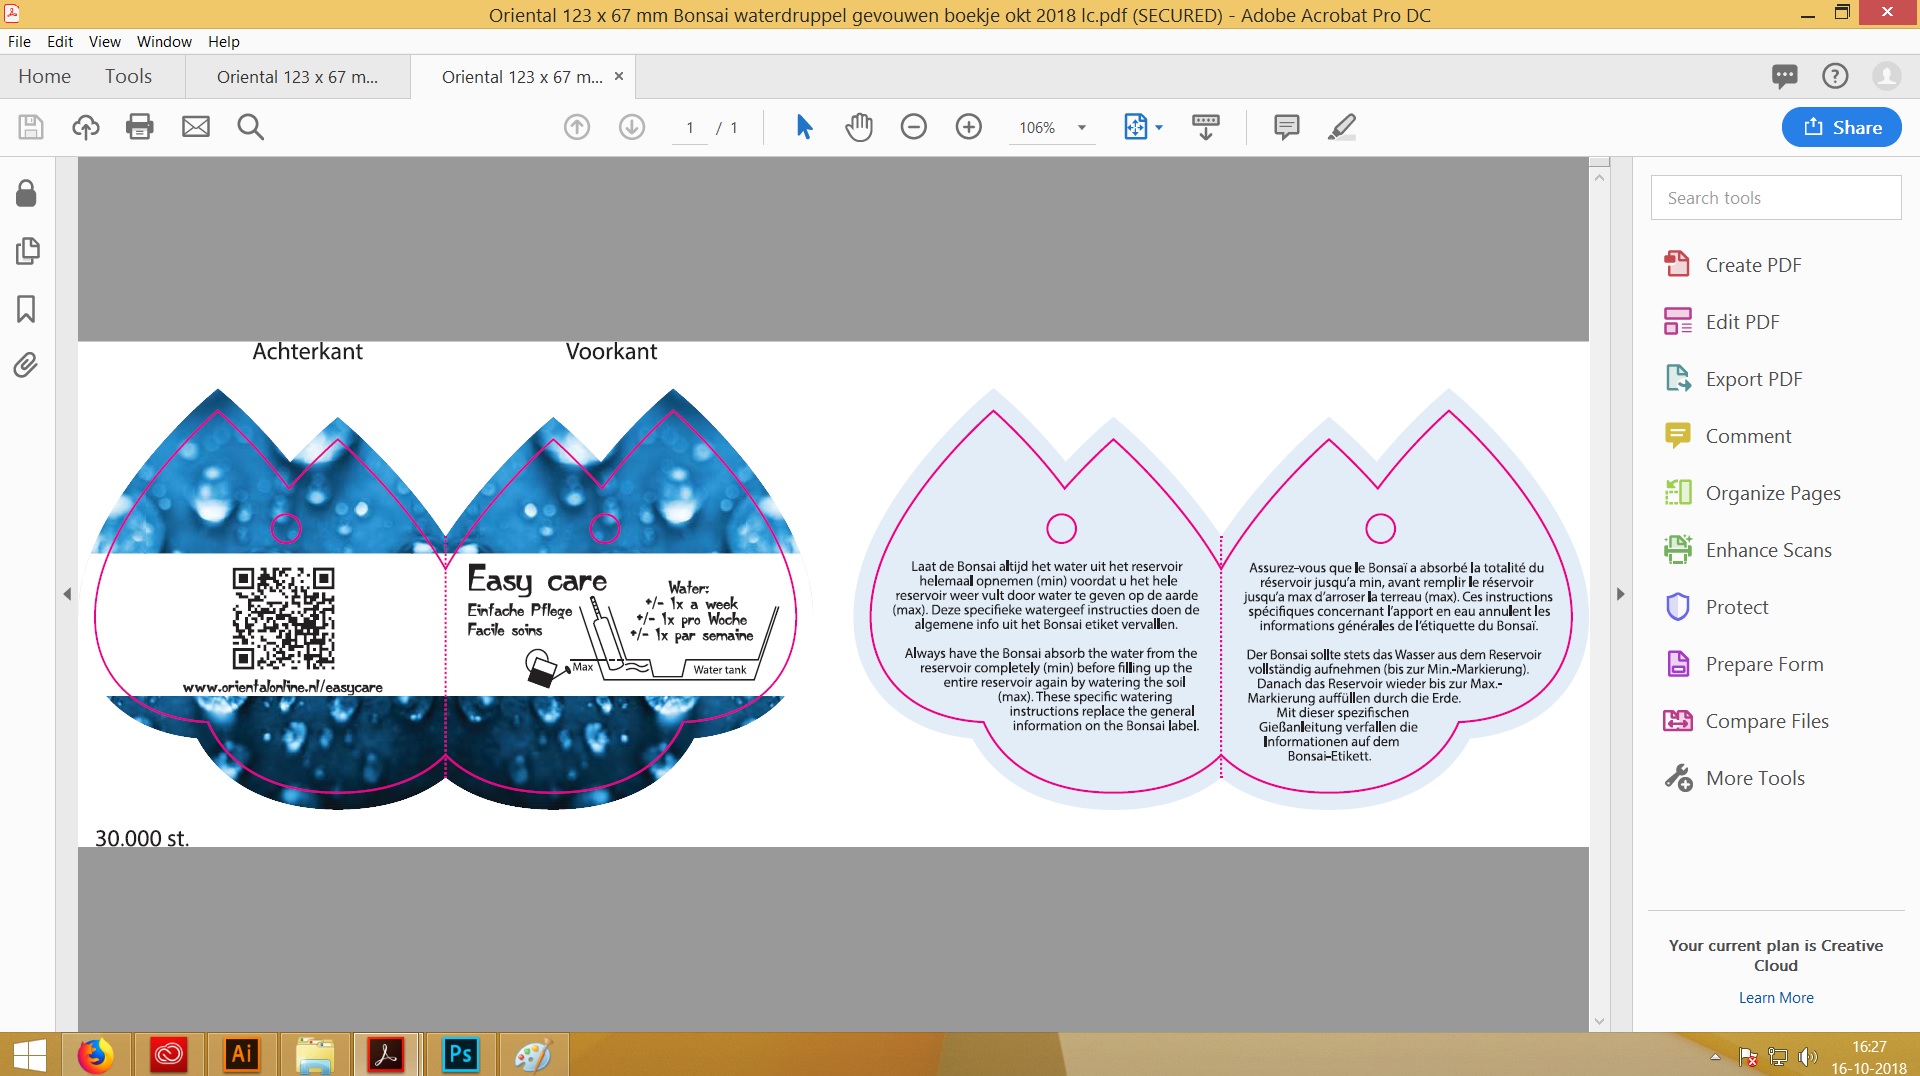This screenshot has width=1920, height=1076.
Task: Open File Explorer from the taskbar
Action: click(314, 1055)
